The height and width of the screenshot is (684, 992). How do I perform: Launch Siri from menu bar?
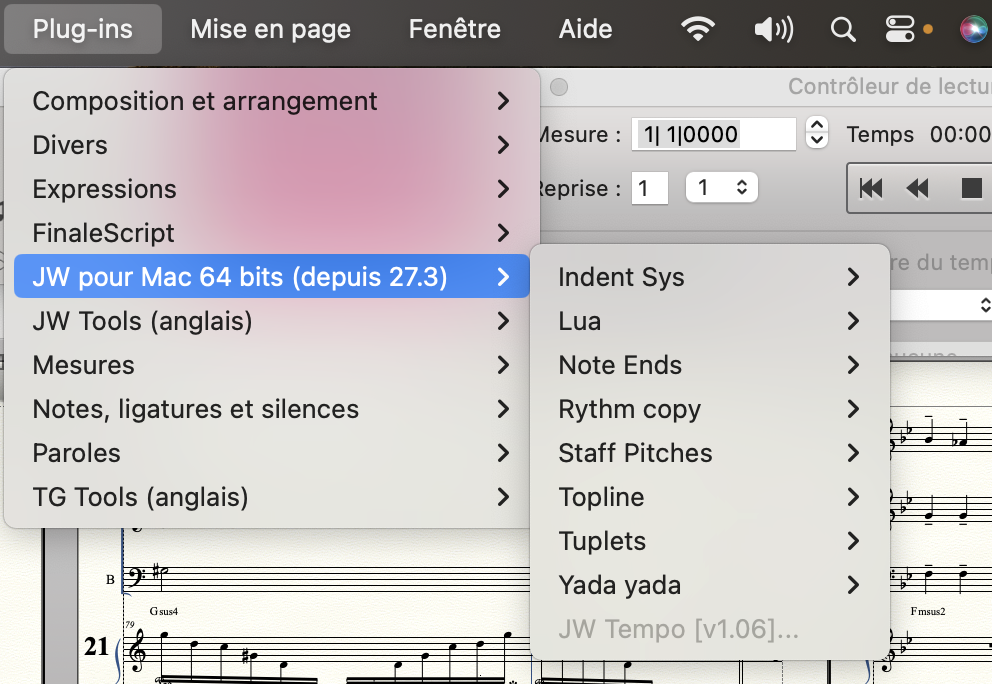click(x=973, y=30)
